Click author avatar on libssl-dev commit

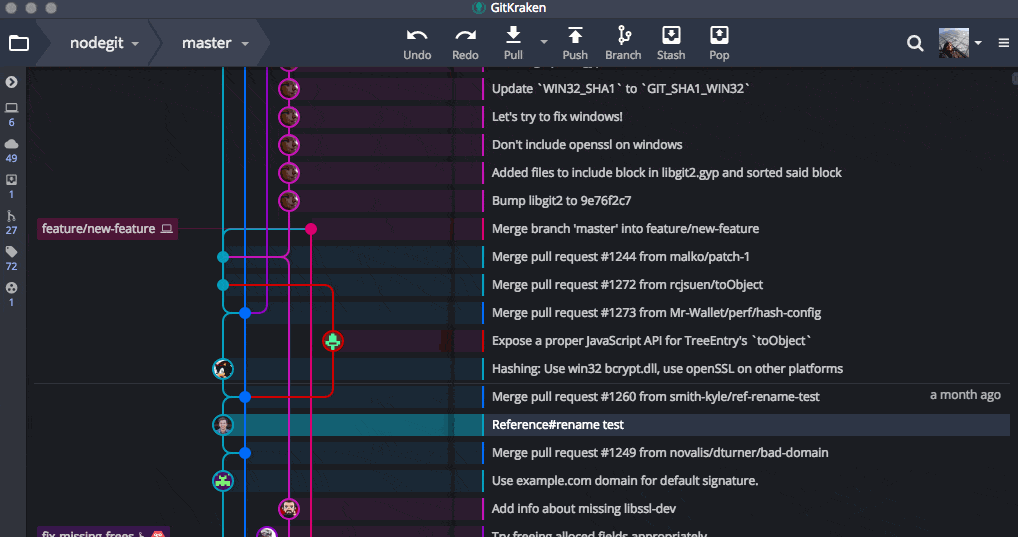pyautogui.click(x=289, y=508)
